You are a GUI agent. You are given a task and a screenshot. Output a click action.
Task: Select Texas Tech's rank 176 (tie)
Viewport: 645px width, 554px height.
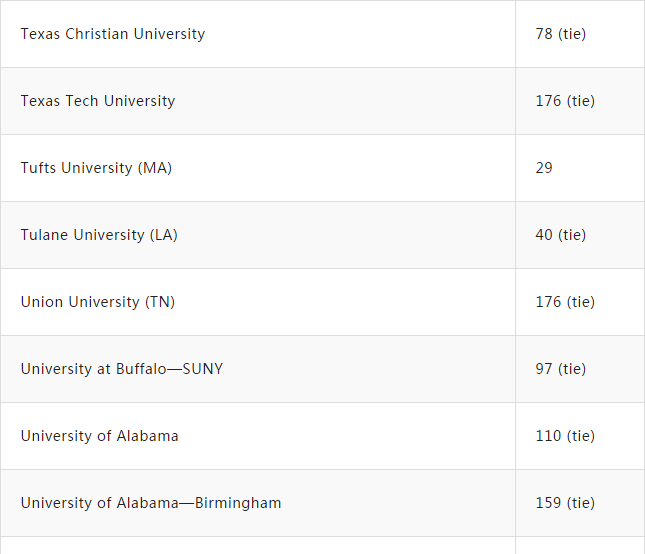565,101
